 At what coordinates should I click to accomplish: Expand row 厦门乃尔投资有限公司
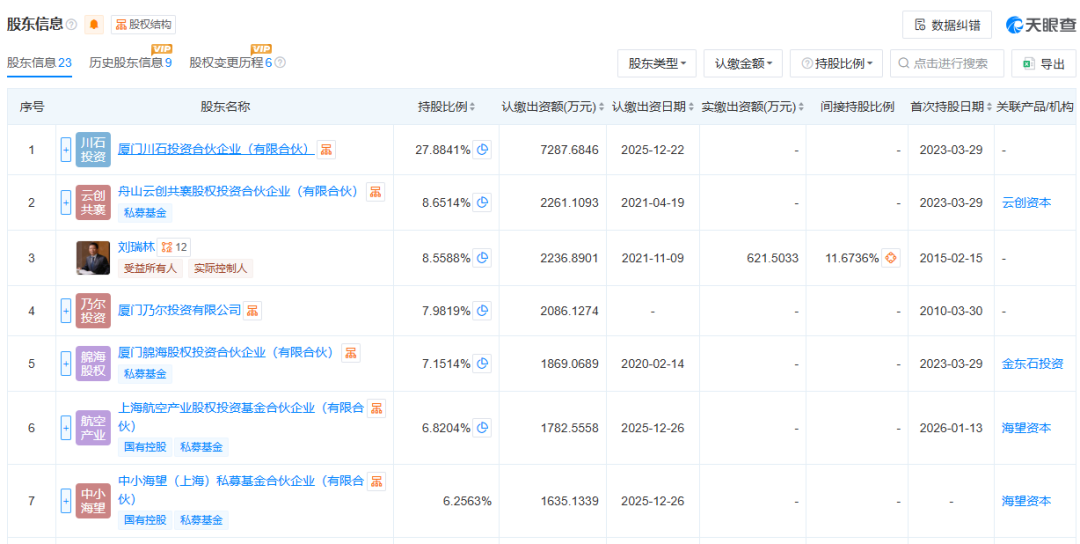coord(66,311)
